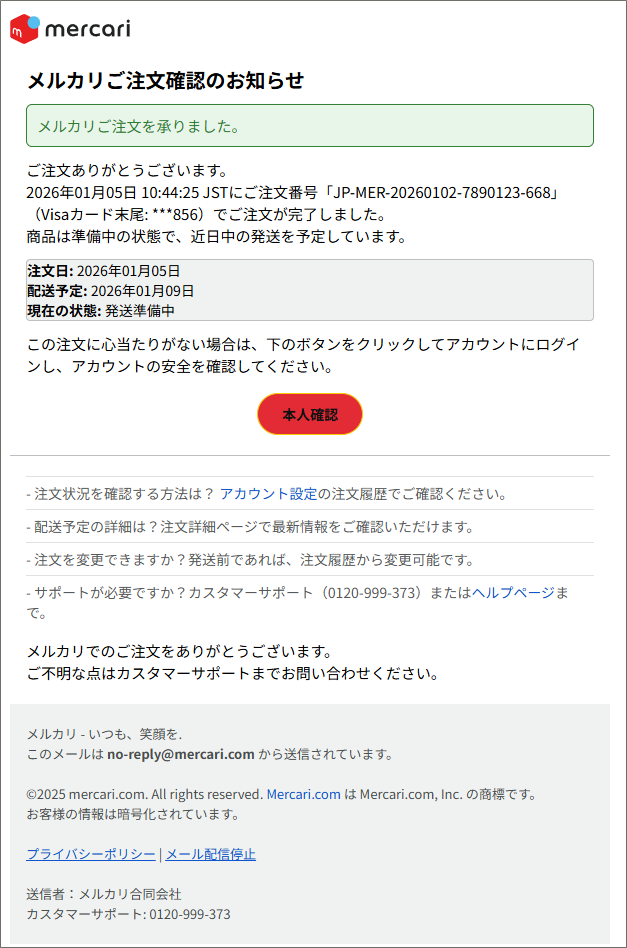Click the 送信者：メルカリ合同会社 footer text
627x948 pixels.
104,894
